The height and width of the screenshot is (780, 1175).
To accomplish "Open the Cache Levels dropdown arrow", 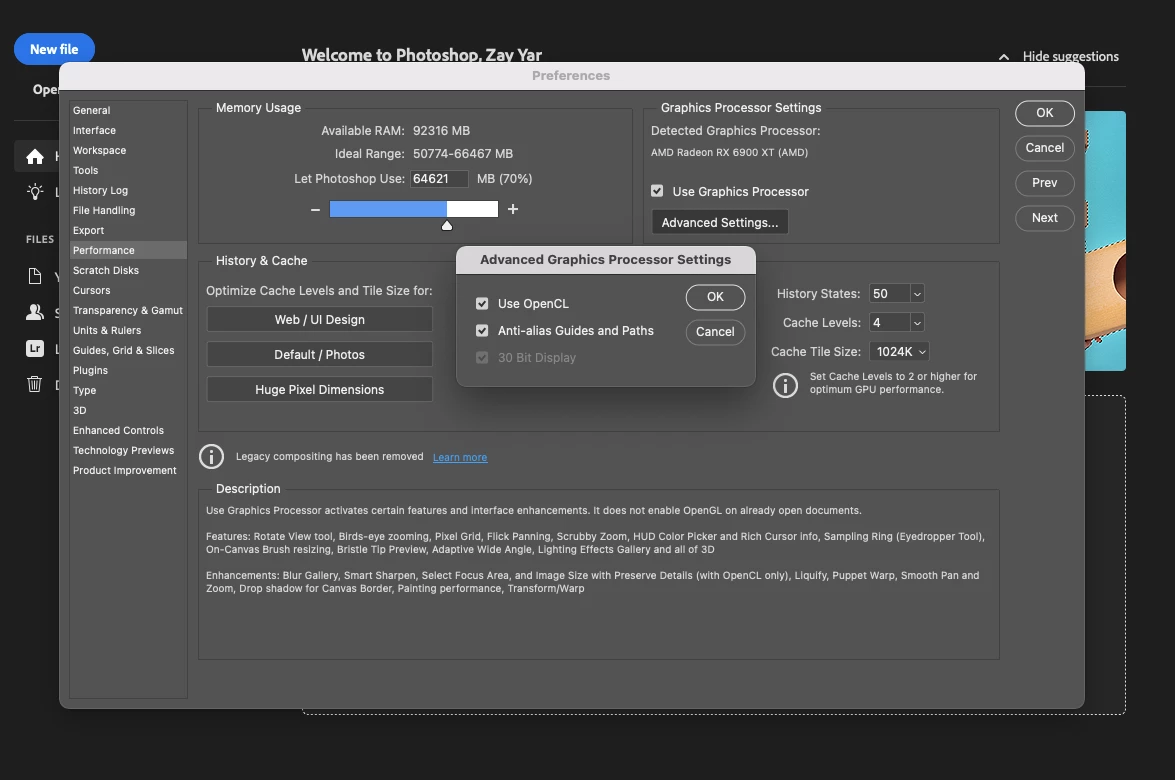I will tap(917, 323).
